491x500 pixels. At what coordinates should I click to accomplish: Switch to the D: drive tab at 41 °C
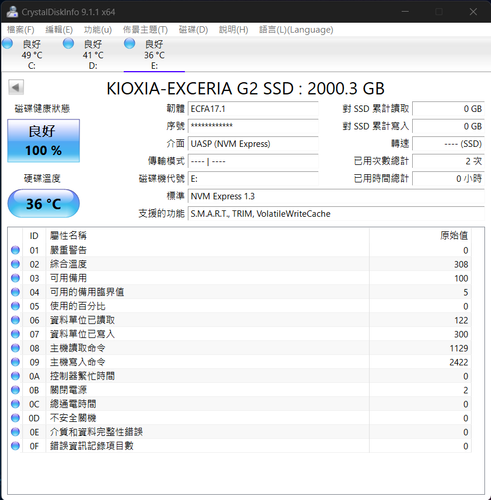(x=93, y=55)
